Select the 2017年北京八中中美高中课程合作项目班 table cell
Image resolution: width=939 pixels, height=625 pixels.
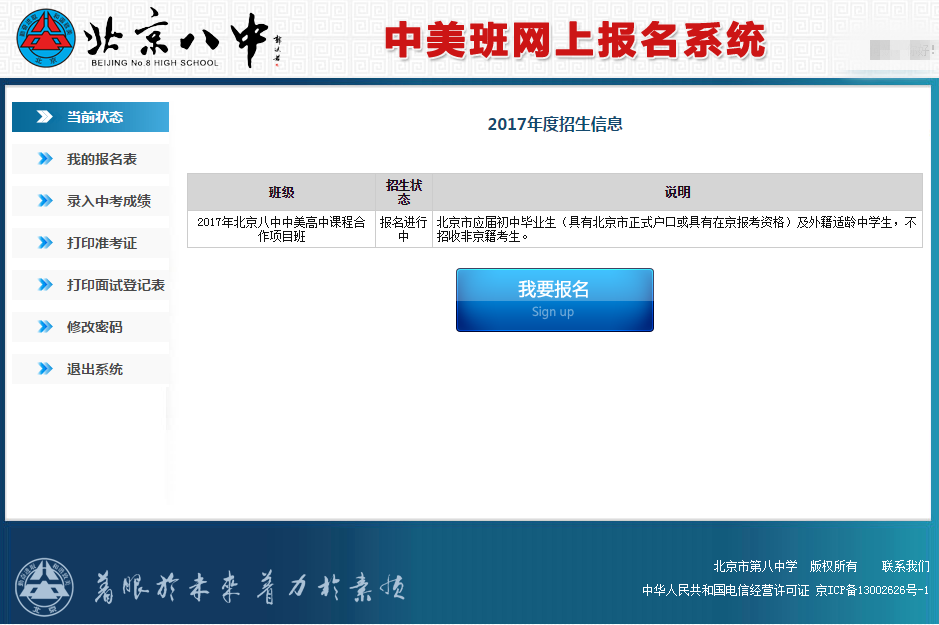tap(281, 229)
